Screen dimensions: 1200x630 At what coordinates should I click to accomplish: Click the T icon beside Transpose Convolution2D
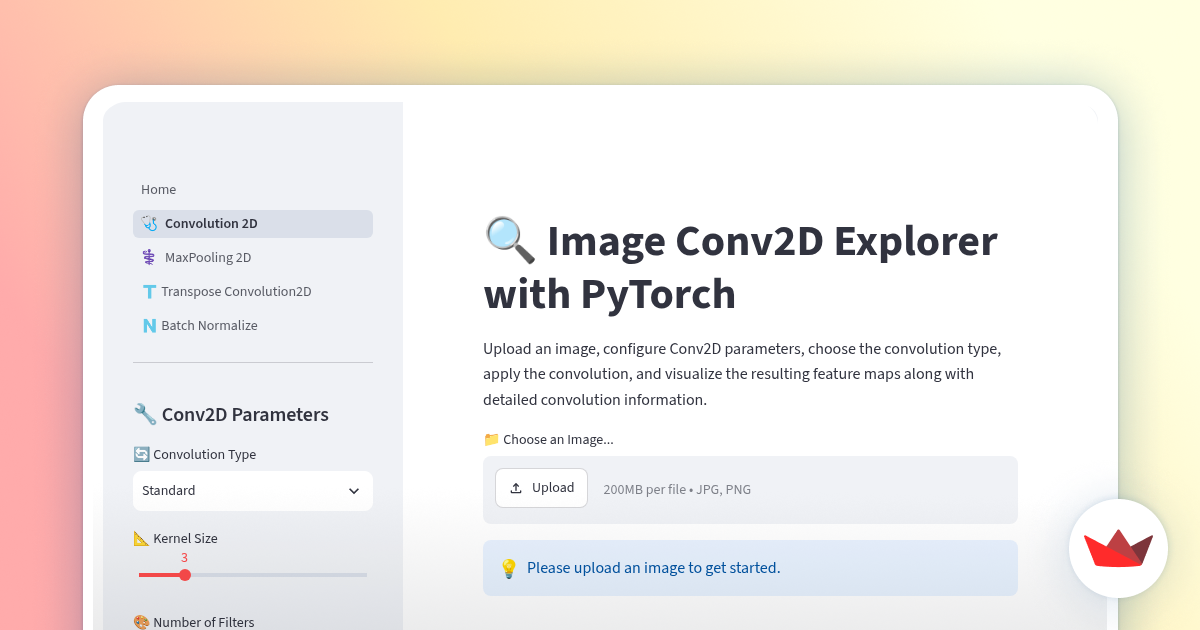149,292
